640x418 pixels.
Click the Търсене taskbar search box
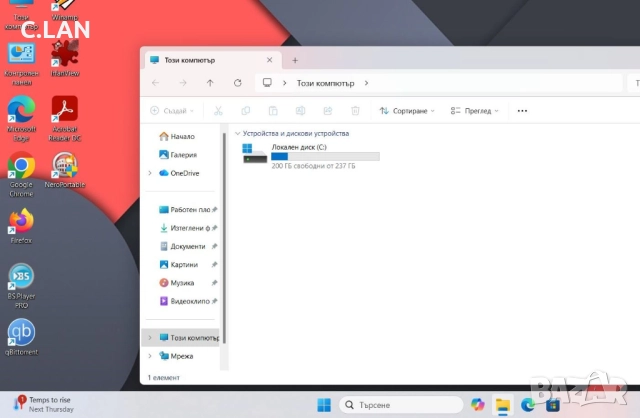[400, 405]
